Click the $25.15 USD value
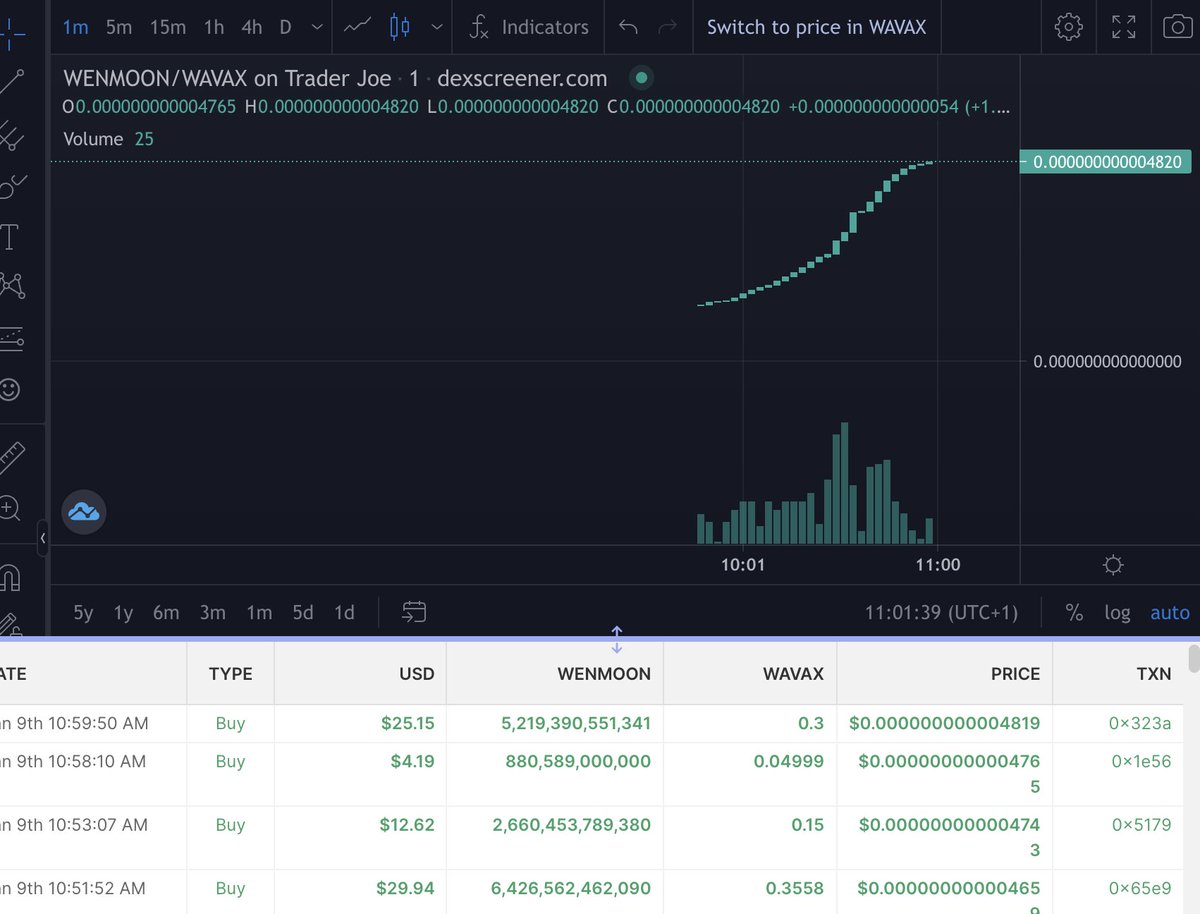This screenshot has height=914, width=1200. coord(408,723)
